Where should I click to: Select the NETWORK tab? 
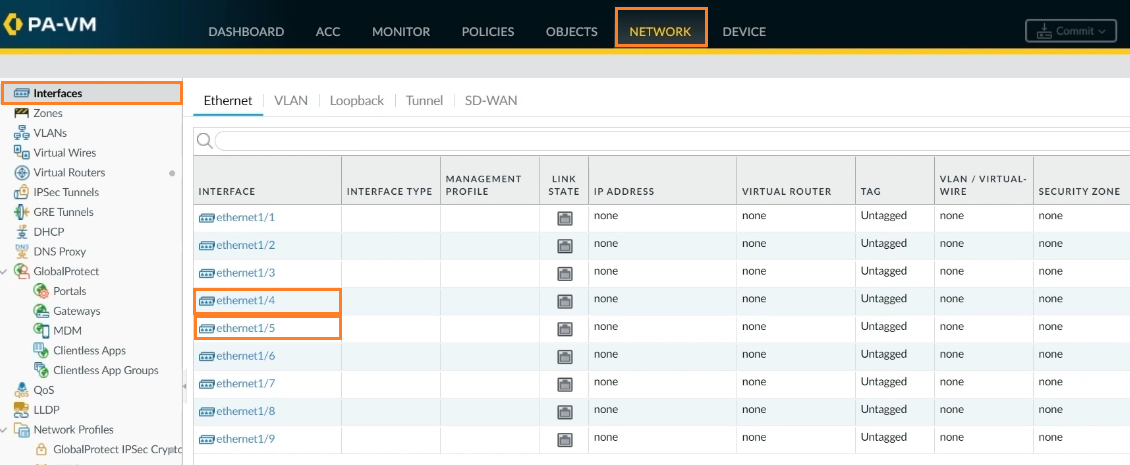660,32
